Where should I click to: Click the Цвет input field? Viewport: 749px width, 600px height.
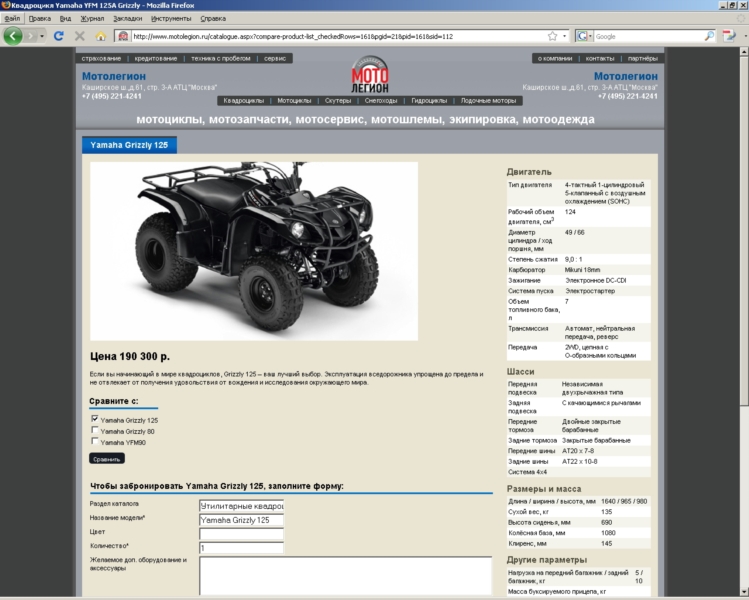pyautogui.click(x=242, y=534)
